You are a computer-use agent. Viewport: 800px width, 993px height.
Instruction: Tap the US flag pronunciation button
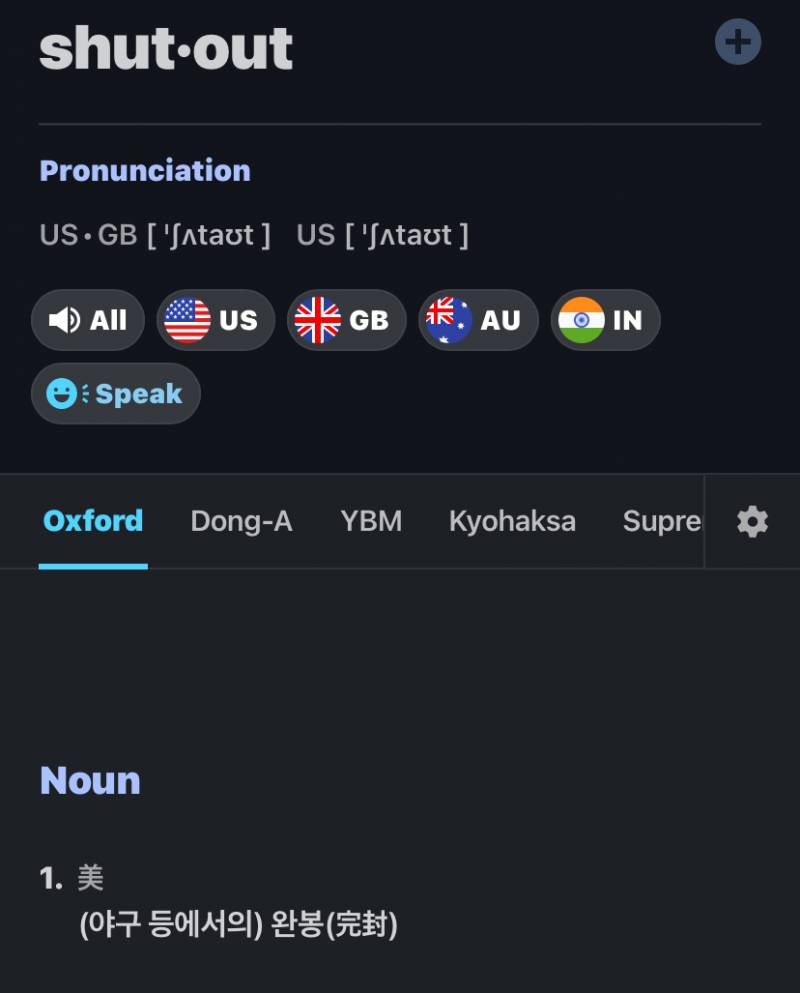[x=215, y=320]
